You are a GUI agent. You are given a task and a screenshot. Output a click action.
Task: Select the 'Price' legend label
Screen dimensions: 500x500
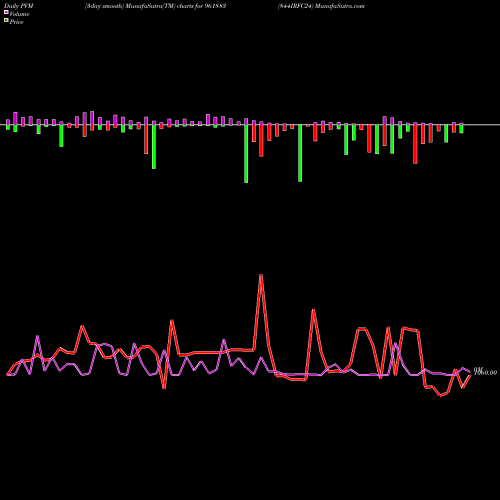(16, 22)
